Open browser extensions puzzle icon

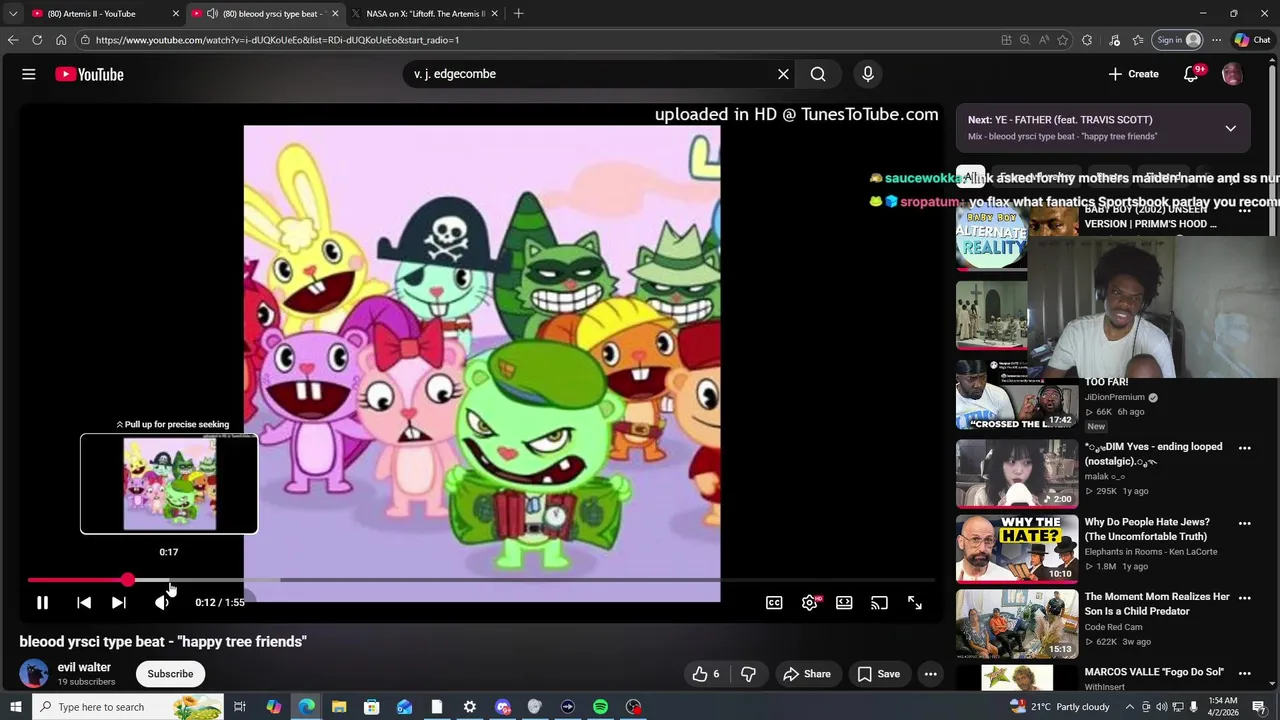coord(1087,40)
